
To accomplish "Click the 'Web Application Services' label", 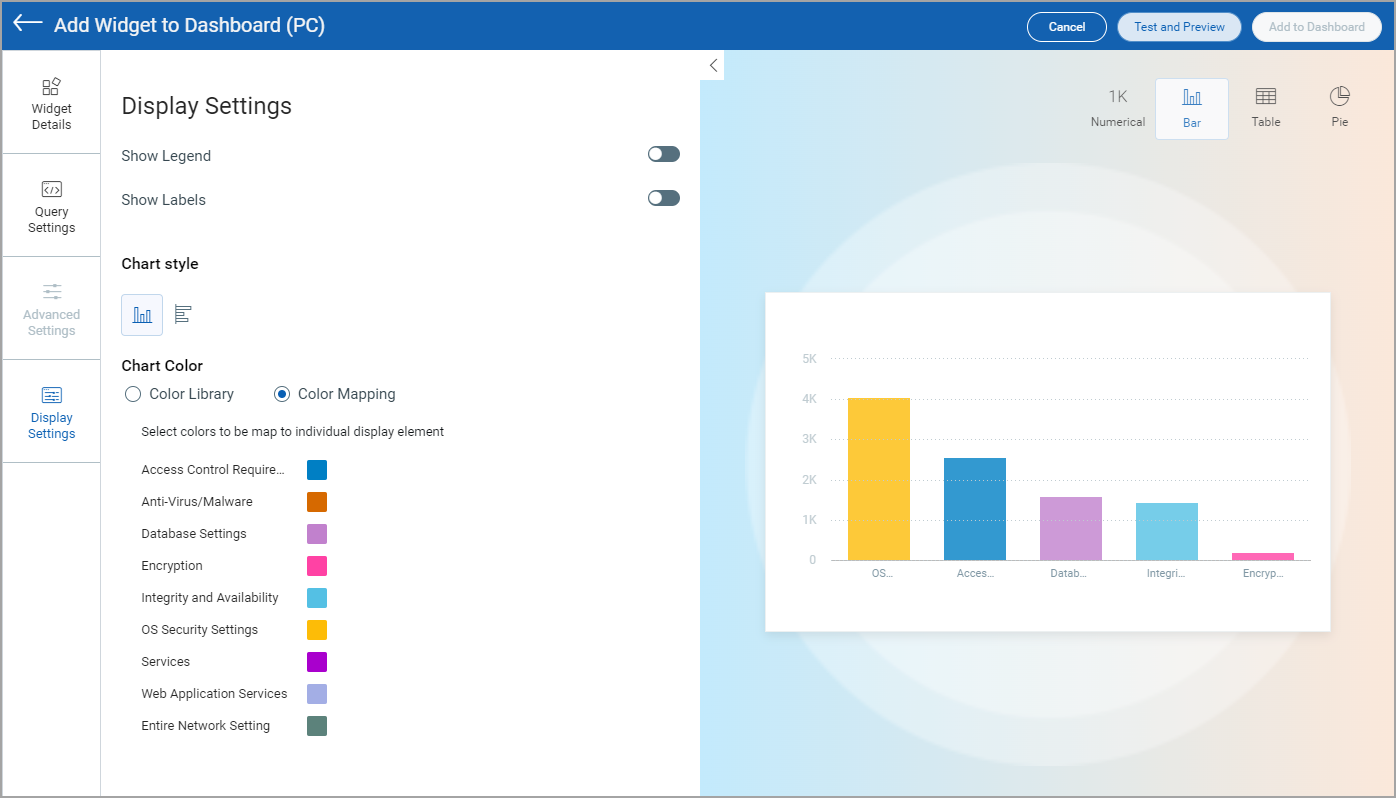I will pos(214,694).
